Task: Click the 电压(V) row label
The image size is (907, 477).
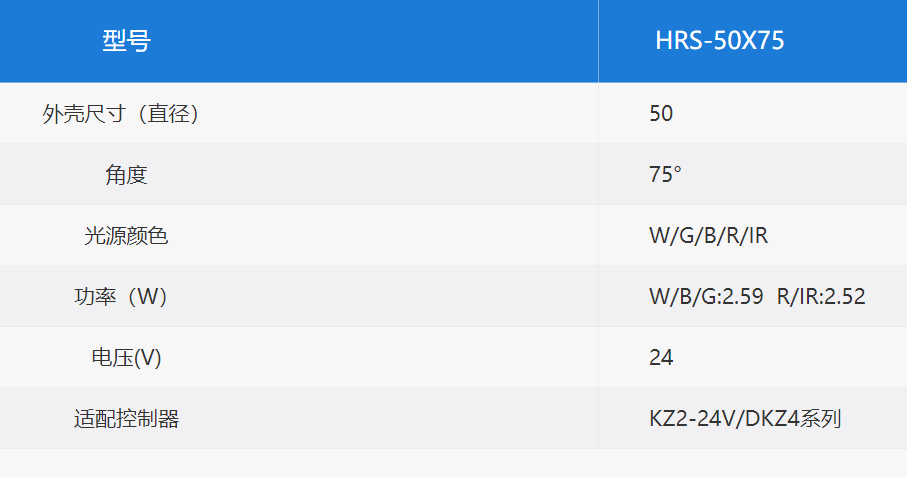Action: 126,357
